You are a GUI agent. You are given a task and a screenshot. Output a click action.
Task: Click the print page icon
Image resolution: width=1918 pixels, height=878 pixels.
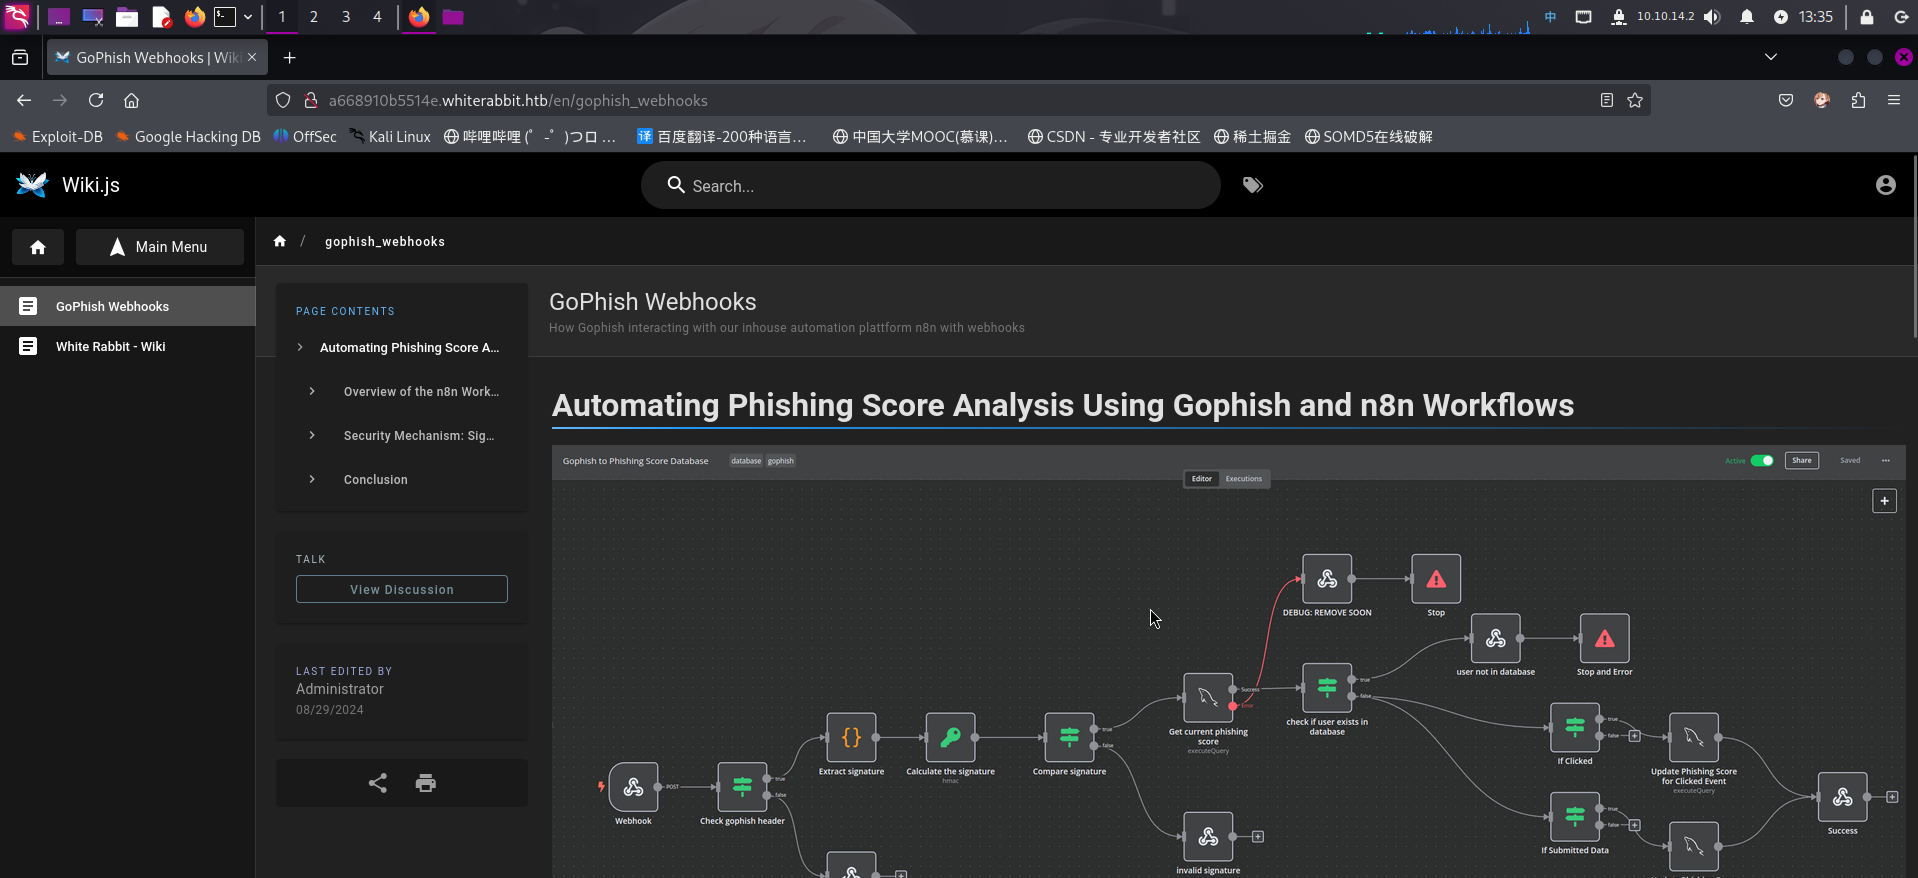click(426, 783)
